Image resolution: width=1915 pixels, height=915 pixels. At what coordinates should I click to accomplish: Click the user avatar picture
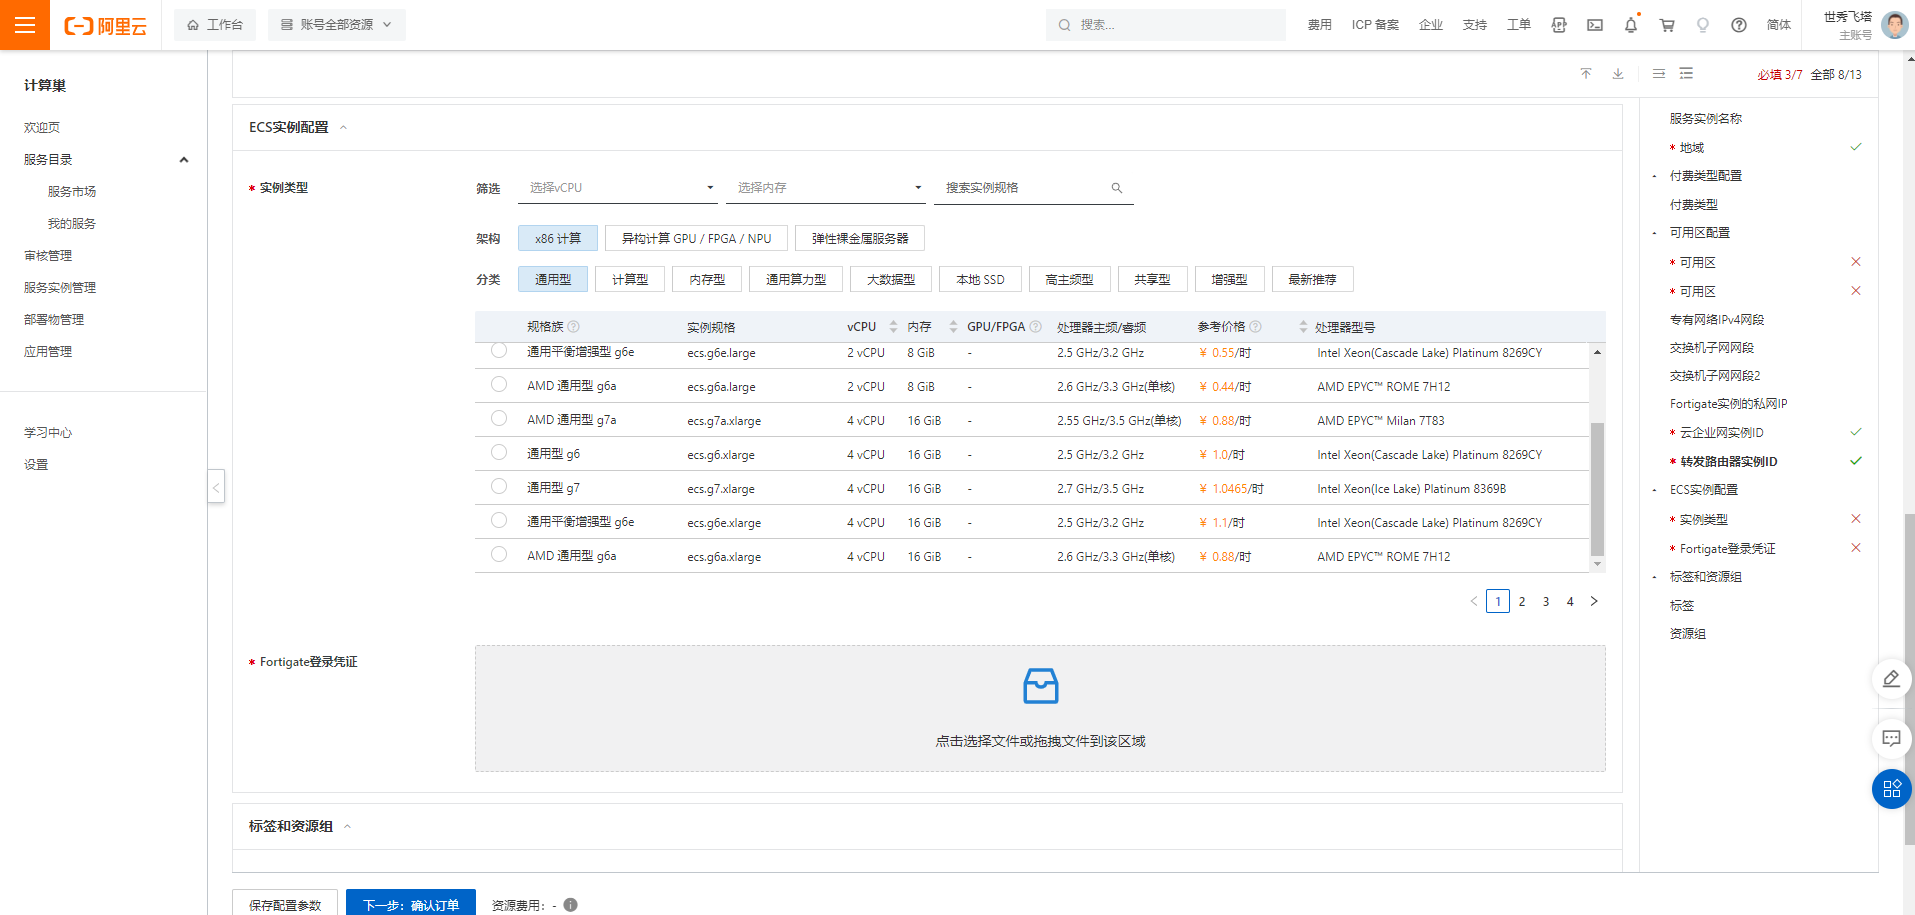pyautogui.click(x=1894, y=25)
